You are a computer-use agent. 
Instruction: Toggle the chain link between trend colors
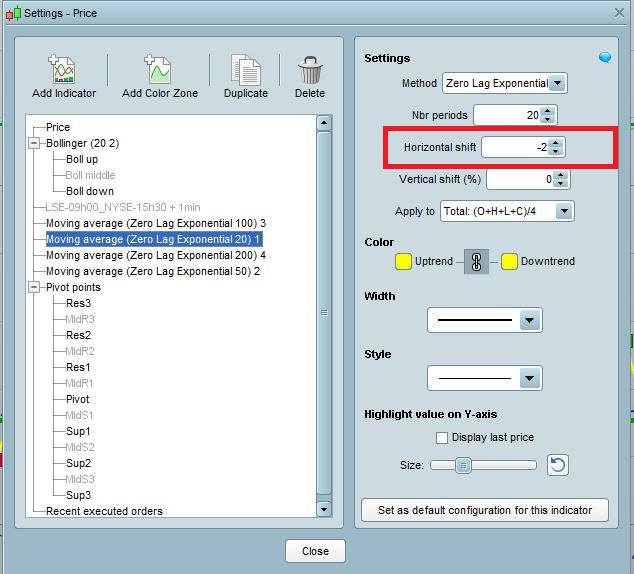pos(476,262)
